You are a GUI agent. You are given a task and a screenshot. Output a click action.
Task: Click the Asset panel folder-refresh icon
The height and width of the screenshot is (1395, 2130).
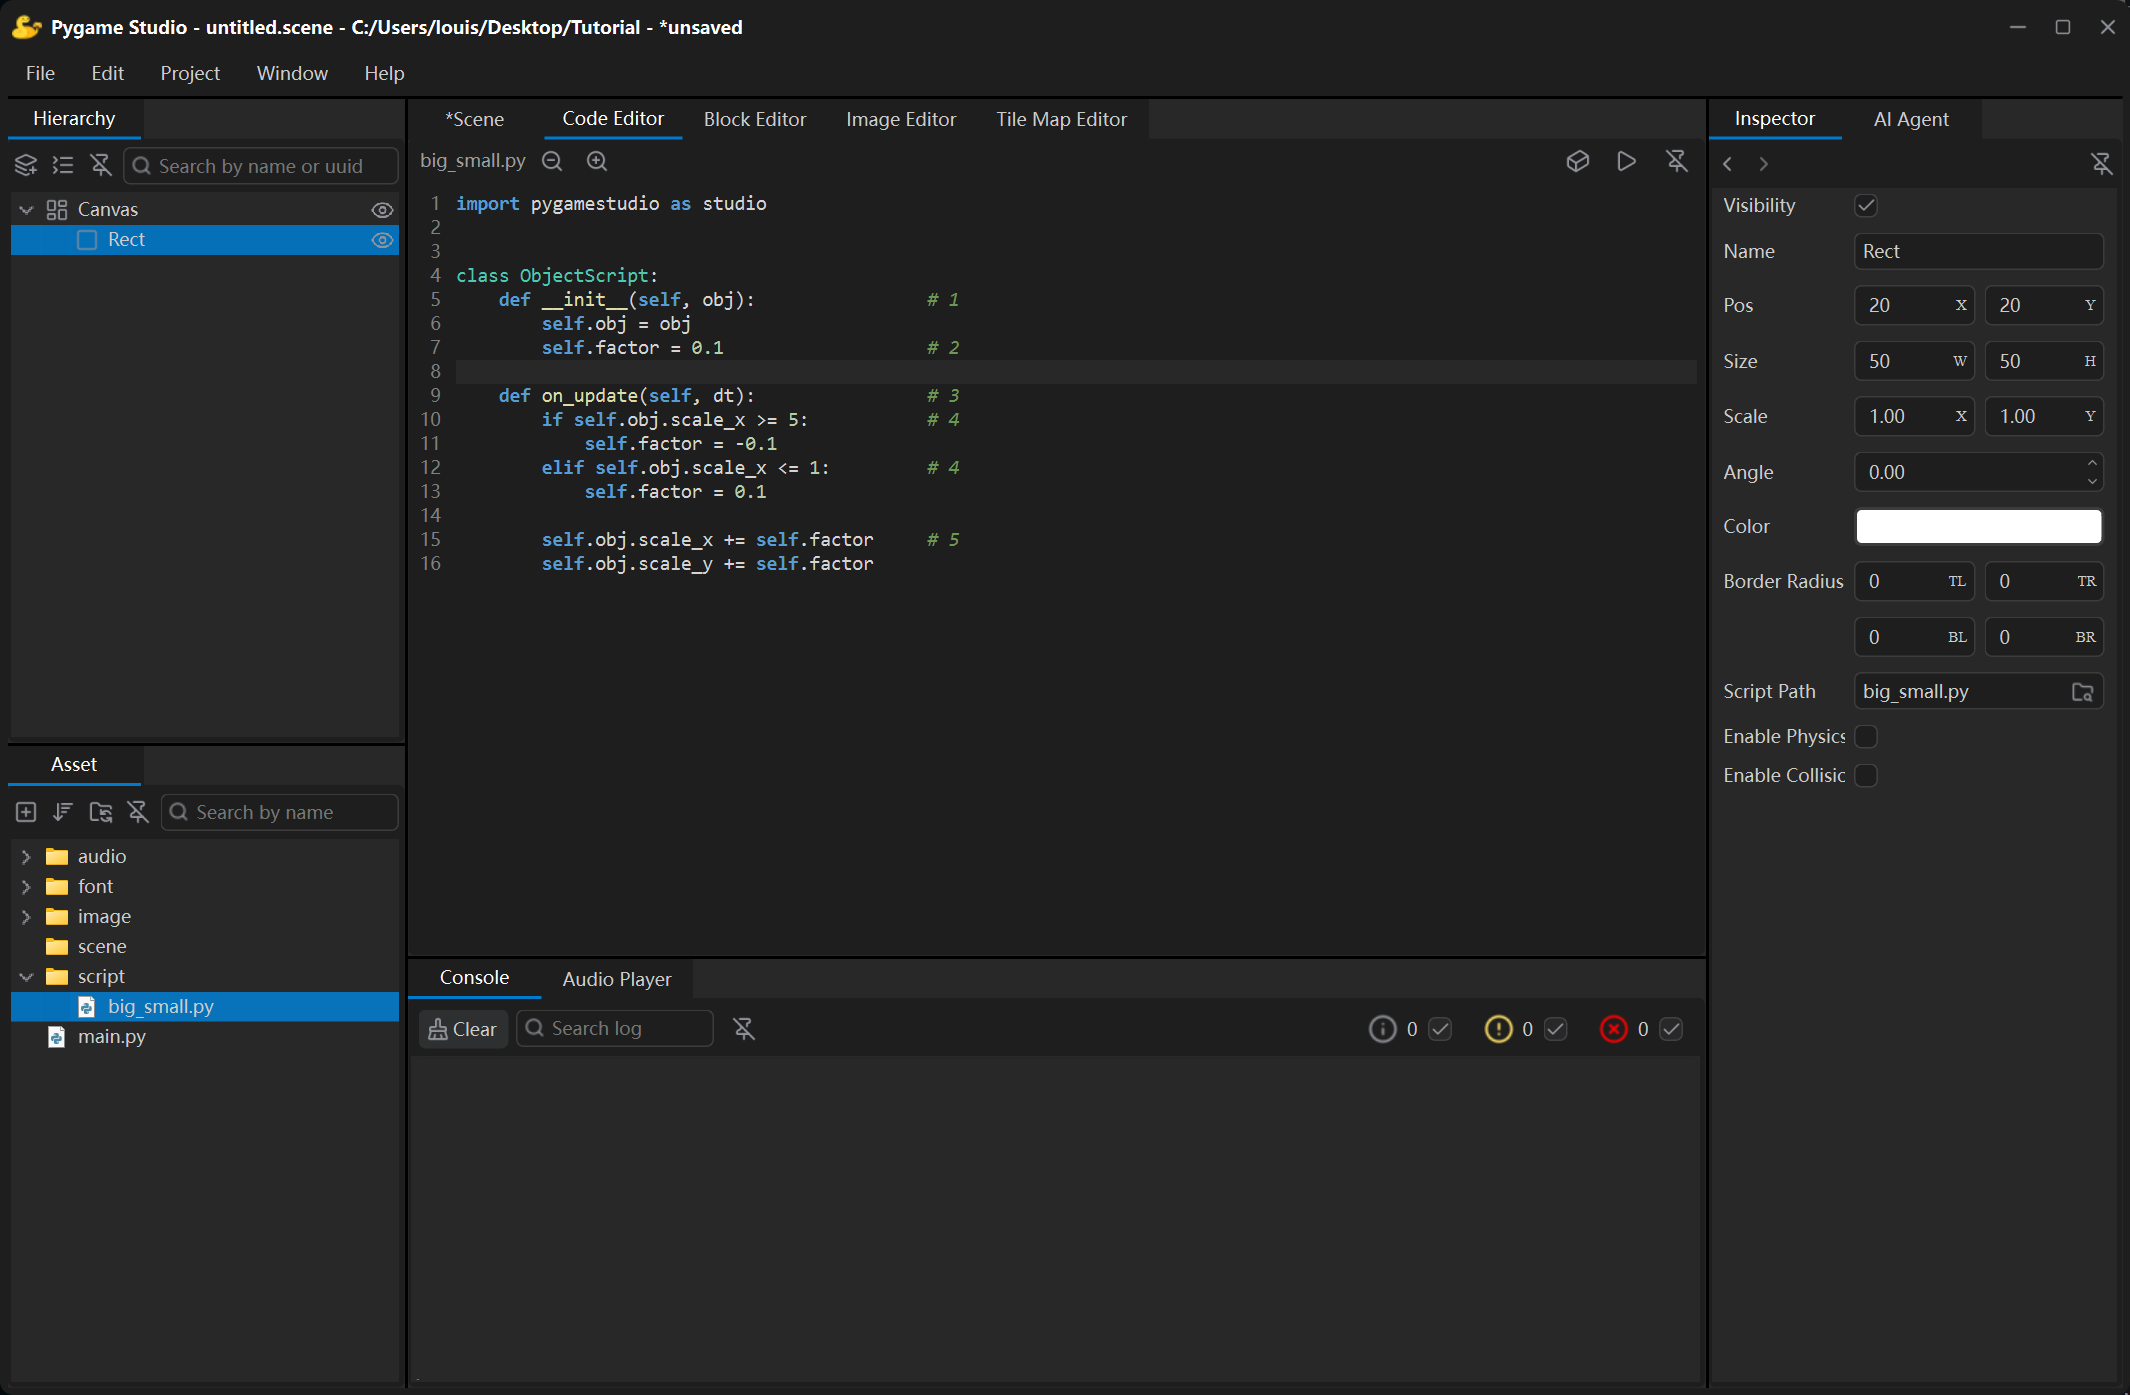pos(101,812)
